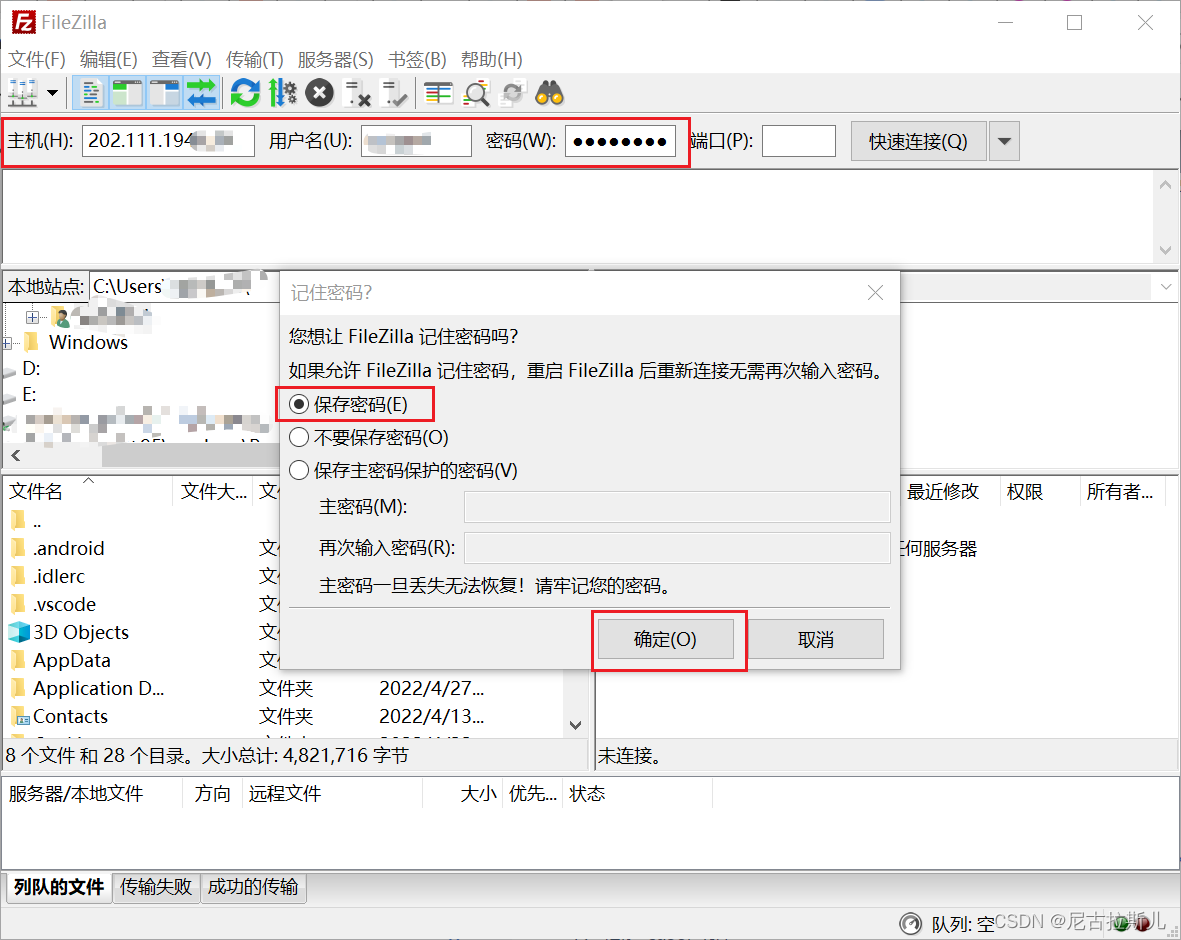Click the 端口(P) port input field
The height and width of the screenshot is (940, 1181).
pos(798,141)
